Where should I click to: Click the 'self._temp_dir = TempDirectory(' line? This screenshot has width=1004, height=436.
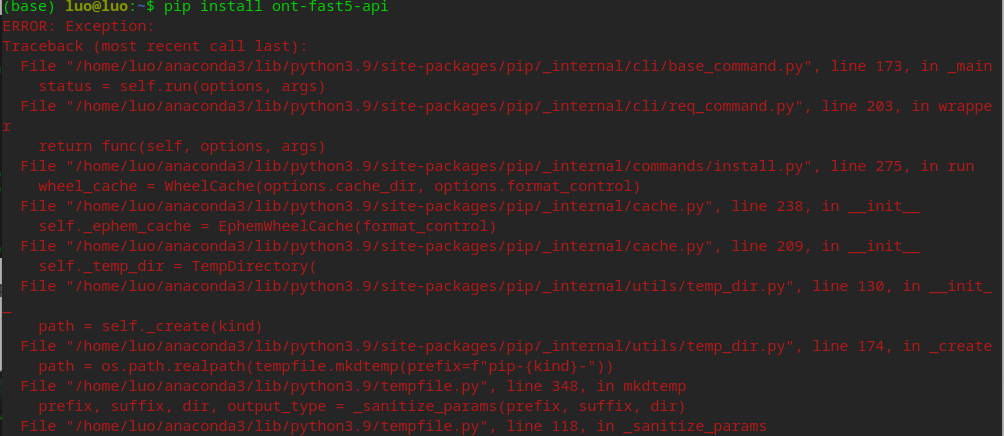coord(177,266)
